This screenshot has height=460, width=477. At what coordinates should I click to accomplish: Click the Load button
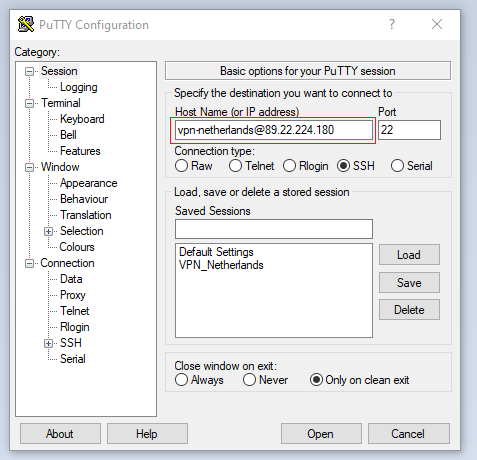point(409,255)
